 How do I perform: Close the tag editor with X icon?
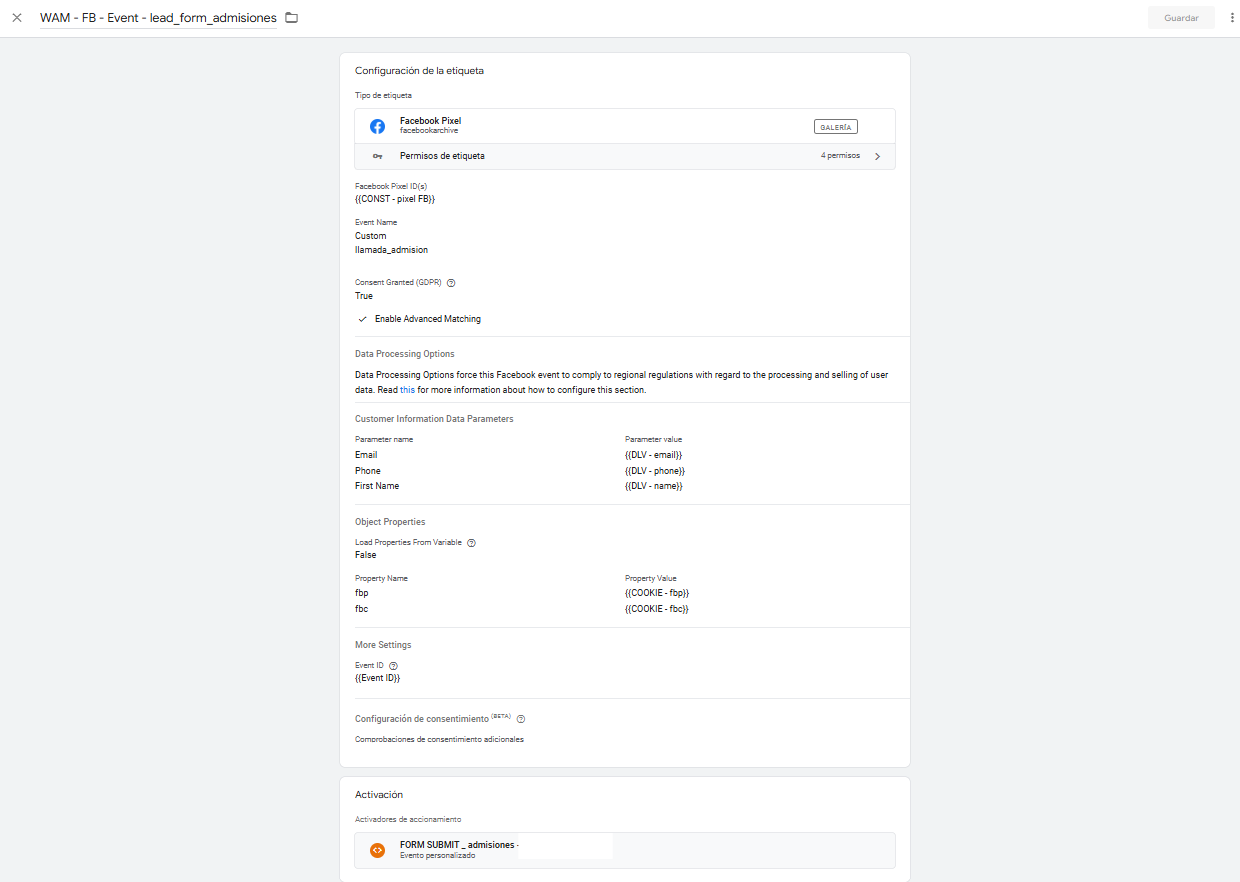click(17, 18)
